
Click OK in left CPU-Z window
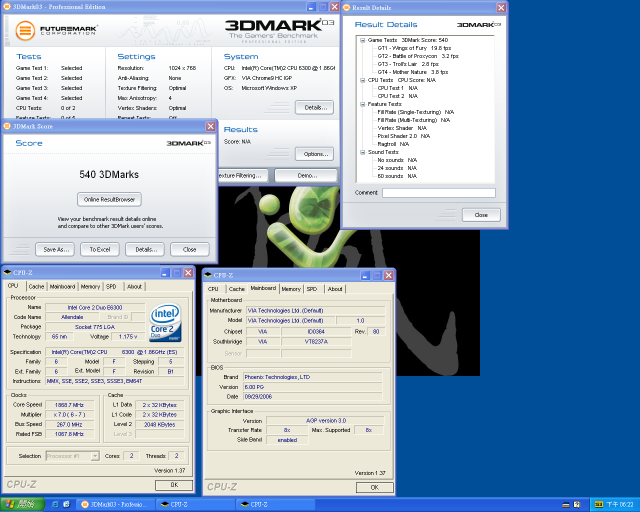pyautogui.click(x=174, y=485)
